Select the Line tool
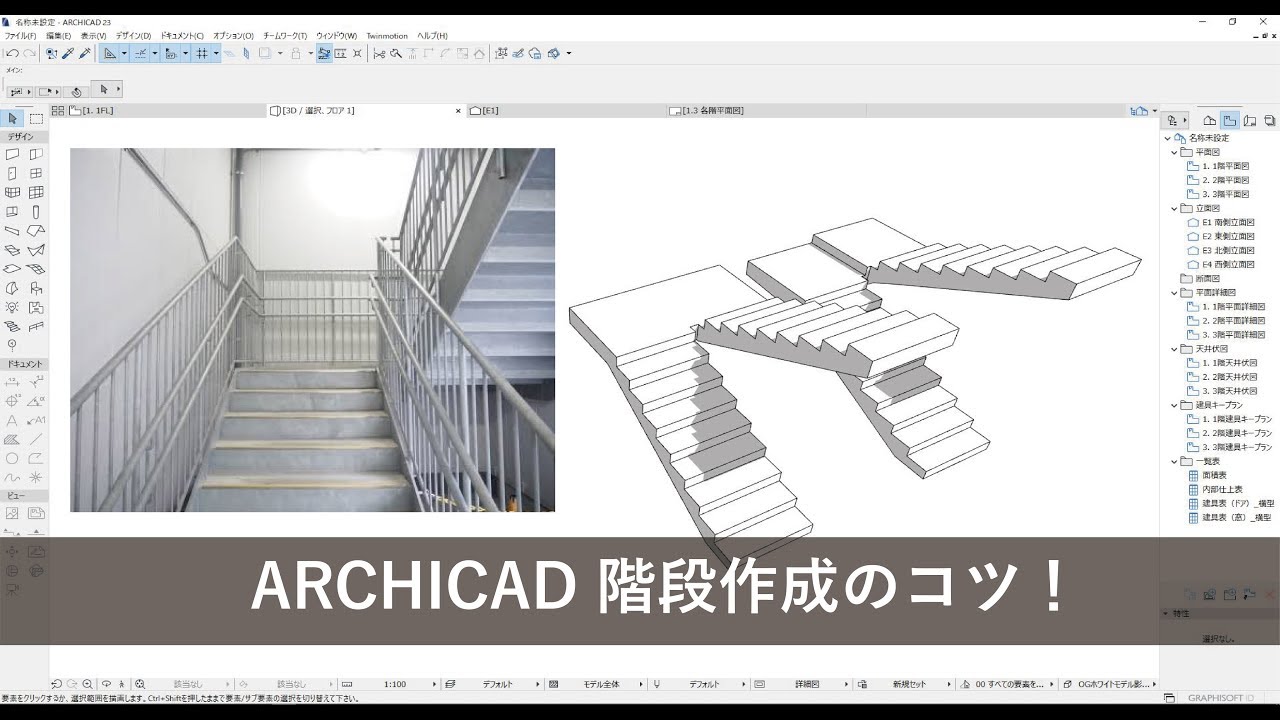Image resolution: width=1280 pixels, height=720 pixels. (36, 439)
